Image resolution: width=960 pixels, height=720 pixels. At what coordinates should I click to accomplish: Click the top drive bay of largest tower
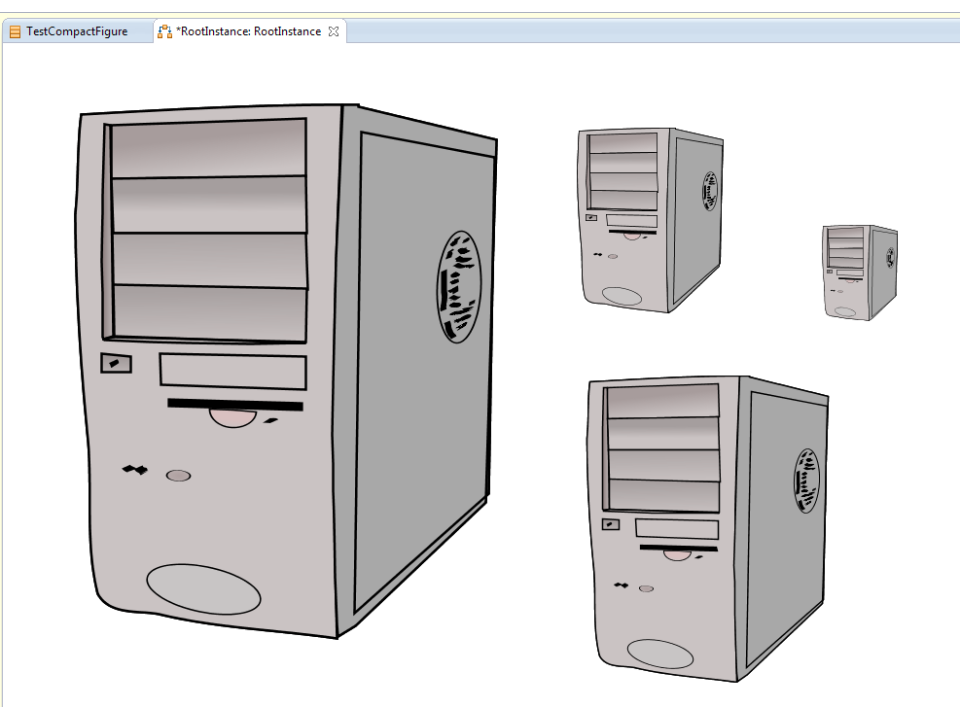[208, 149]
